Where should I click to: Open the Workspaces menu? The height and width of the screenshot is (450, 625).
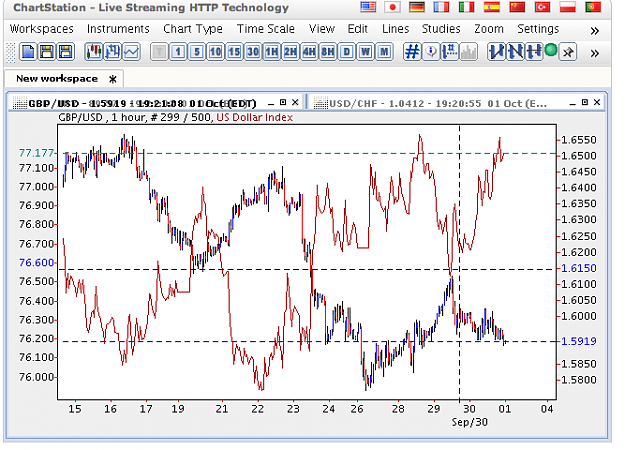[42, 29]
